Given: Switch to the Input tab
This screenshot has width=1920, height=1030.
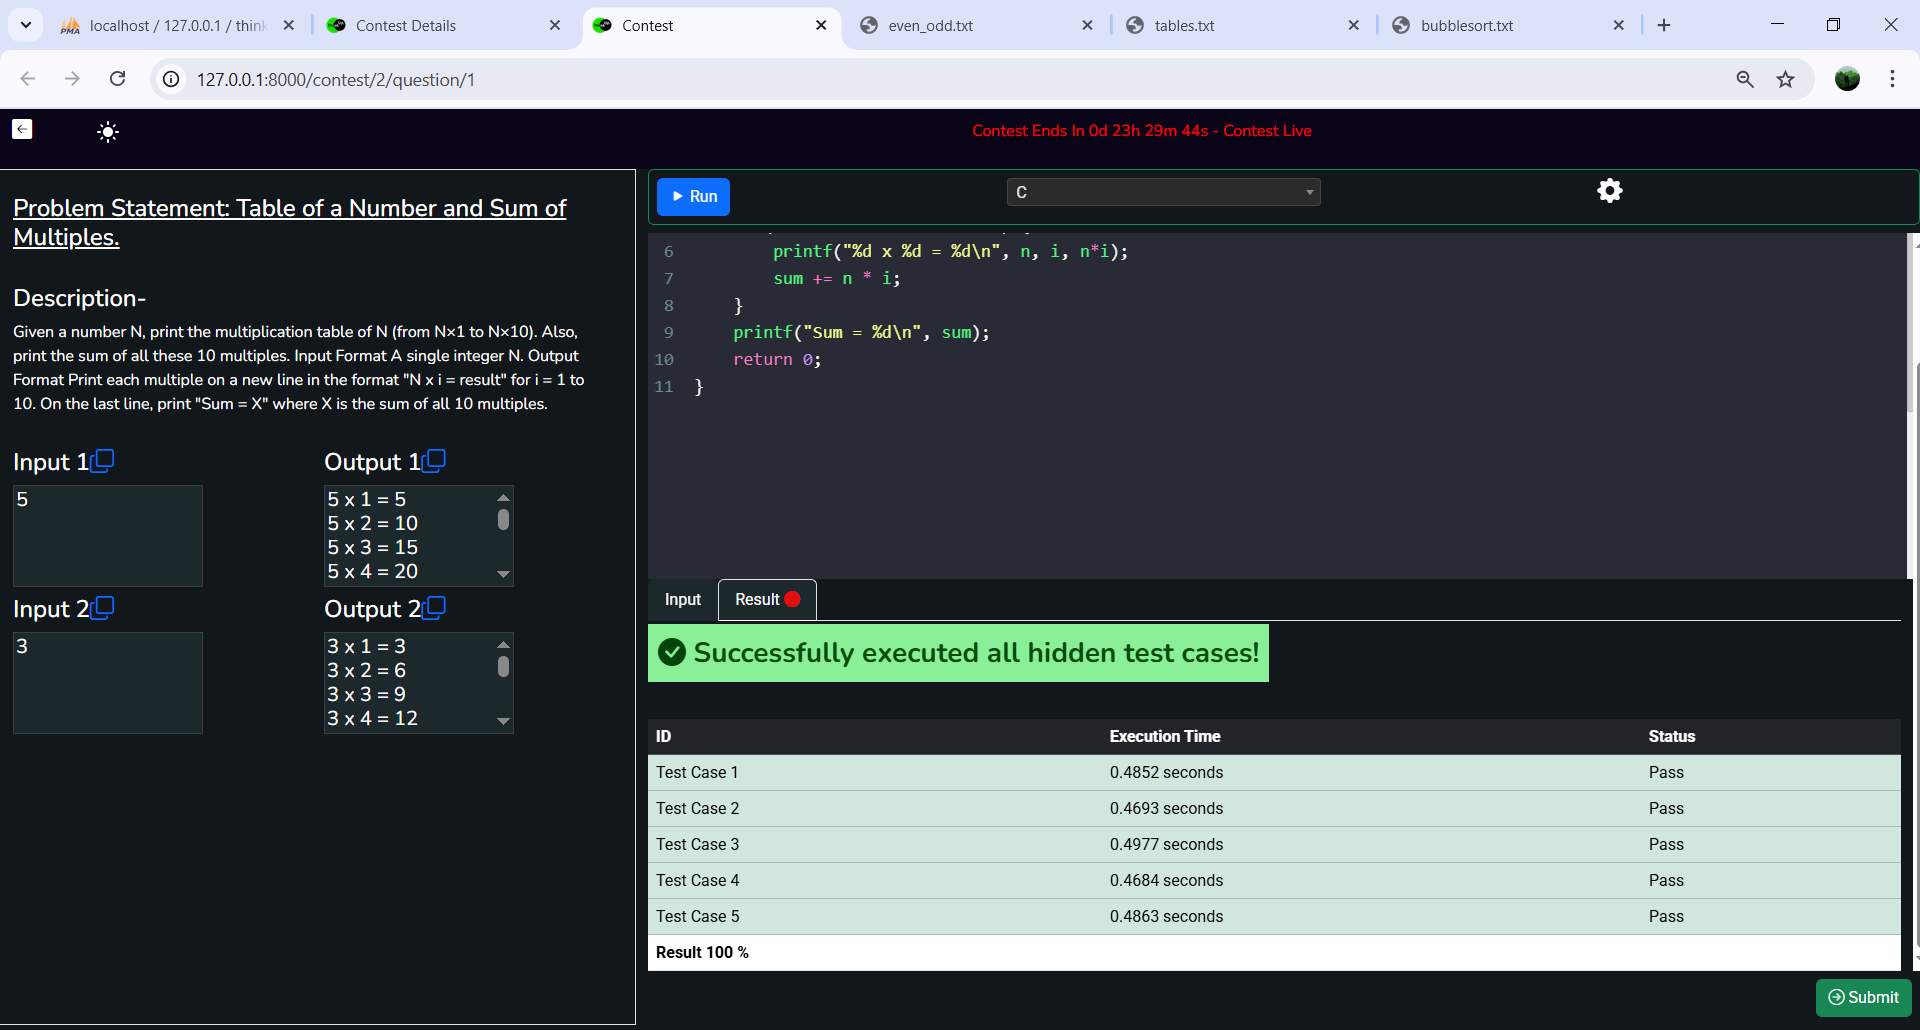Looking at the screenshot, I should click(683, 600).
